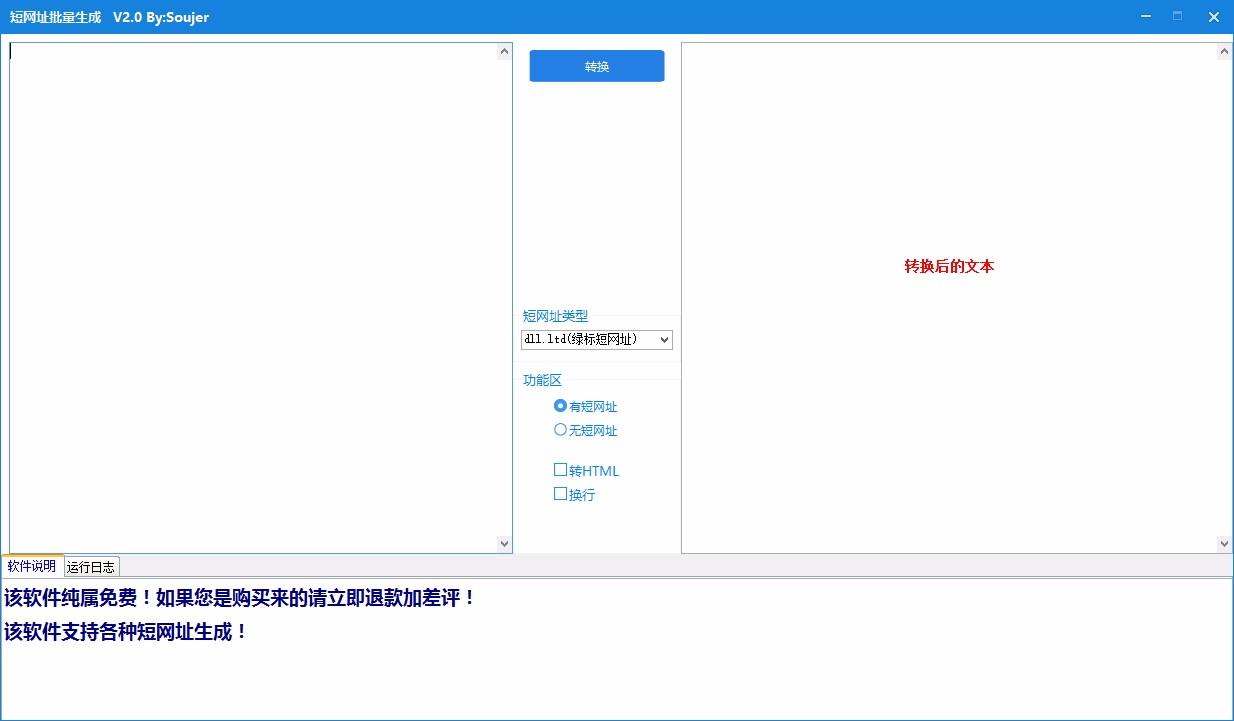Viewport: 1234px width, 721px height.
Task: Select the 无短网址 radio option
Action: (586, 430)
